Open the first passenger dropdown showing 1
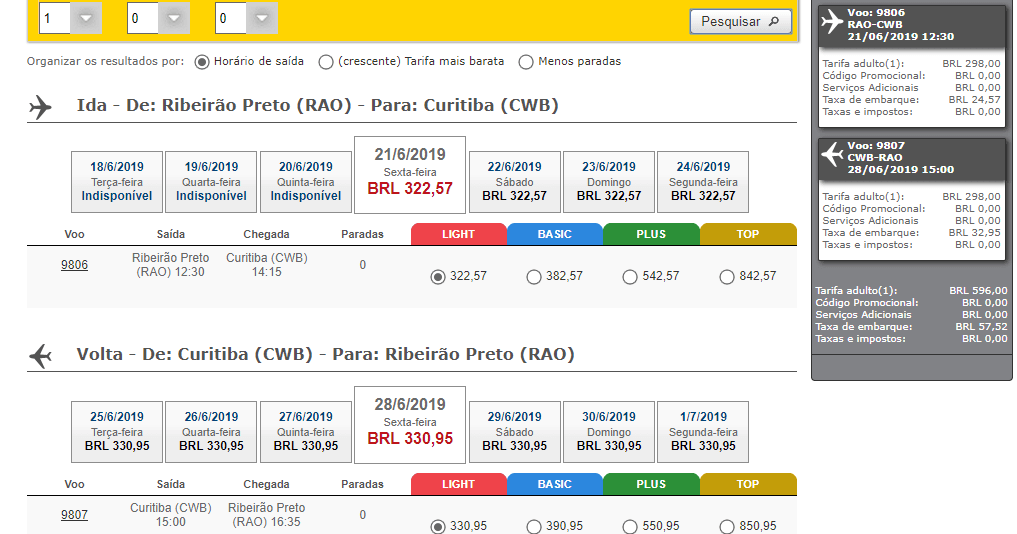 pos(86,18)
